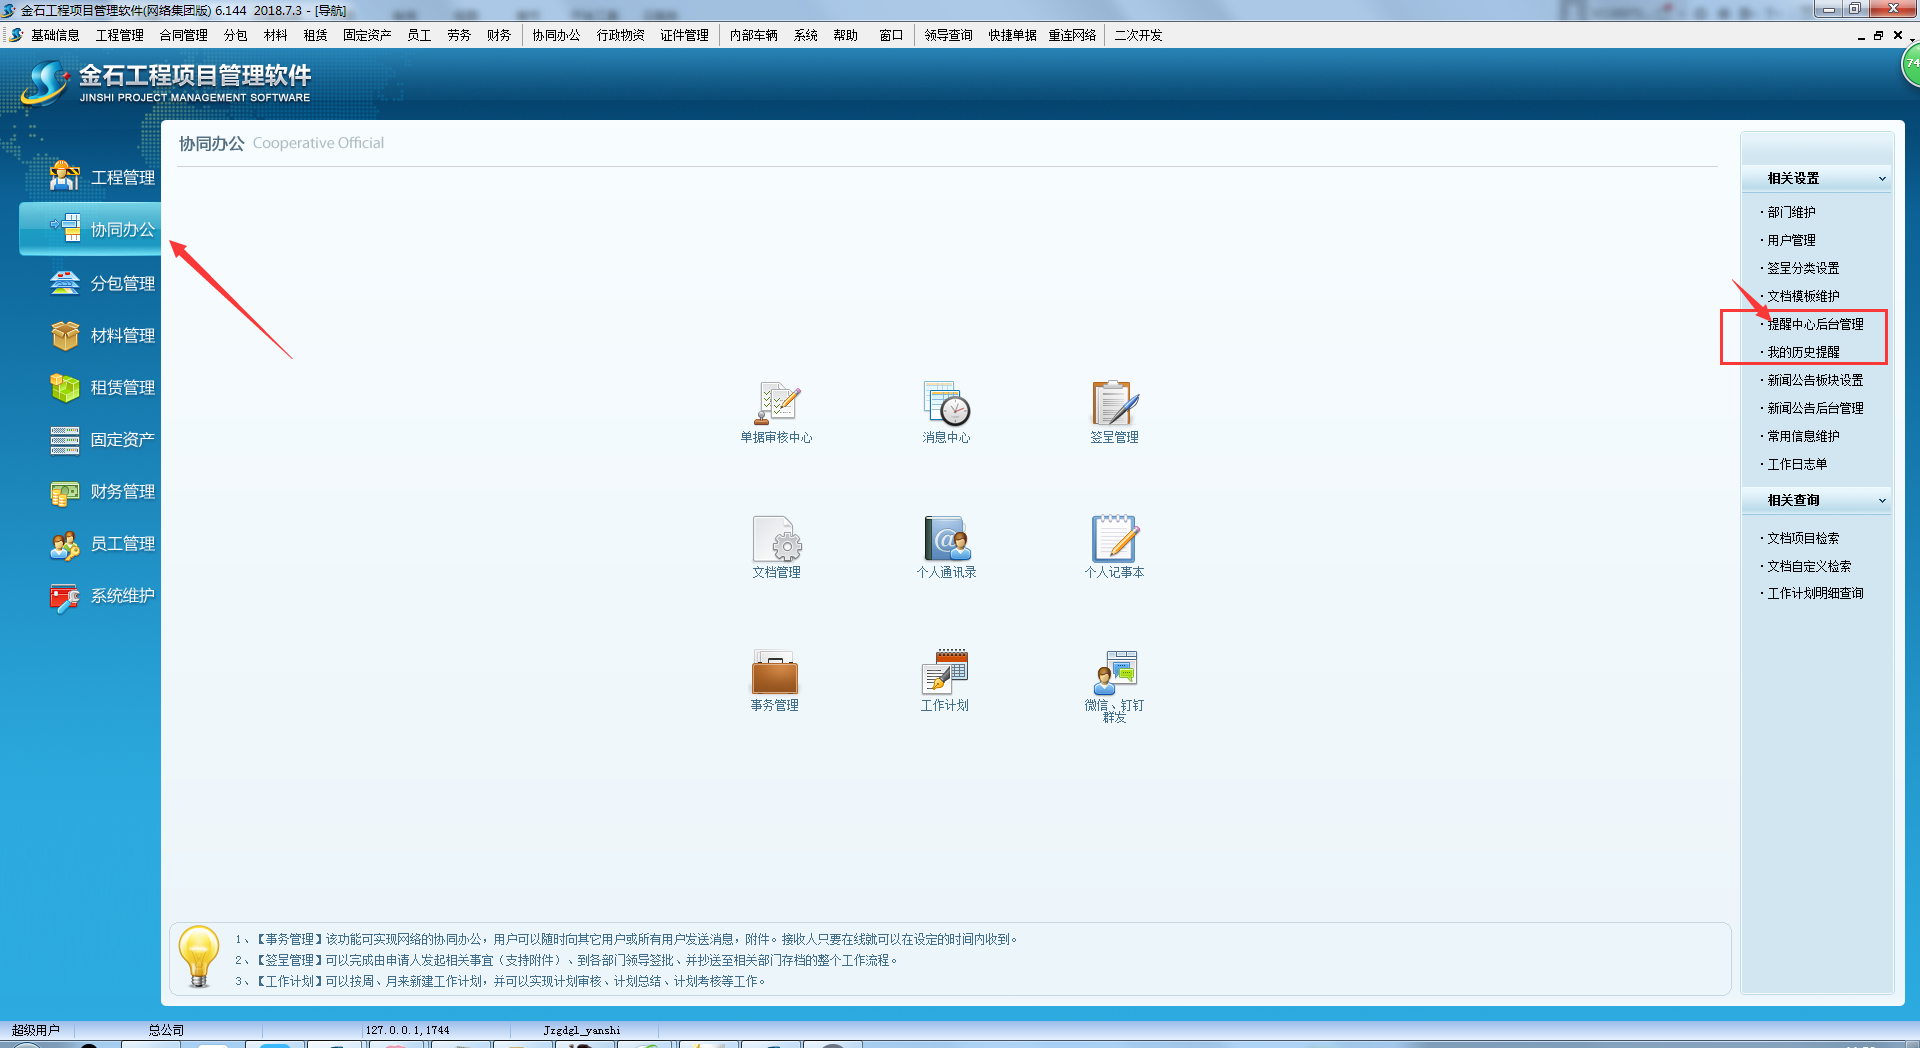Click the Jinshi software logo

pyautogui.click(x=165, y=83)
